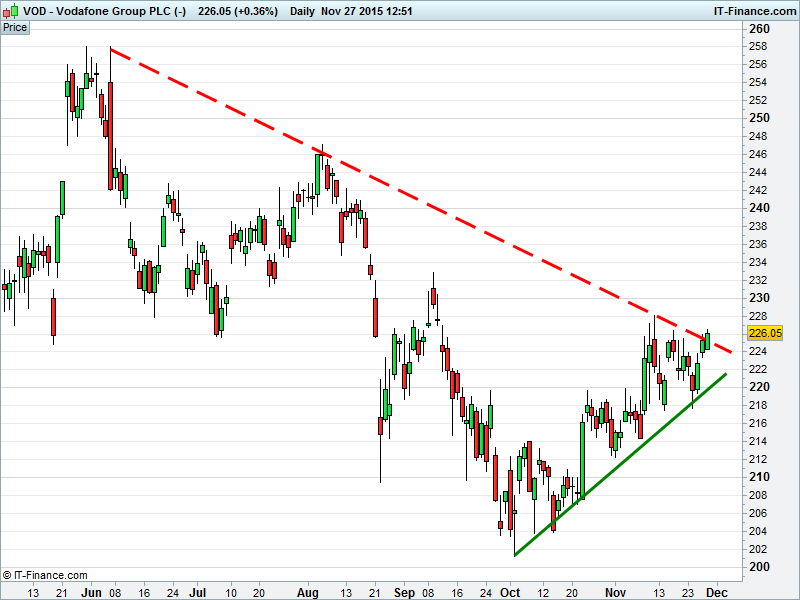Click the yellow 226.05 price tag on axis
The height and width of the screenshot is (600, 800).
point(764,334)
